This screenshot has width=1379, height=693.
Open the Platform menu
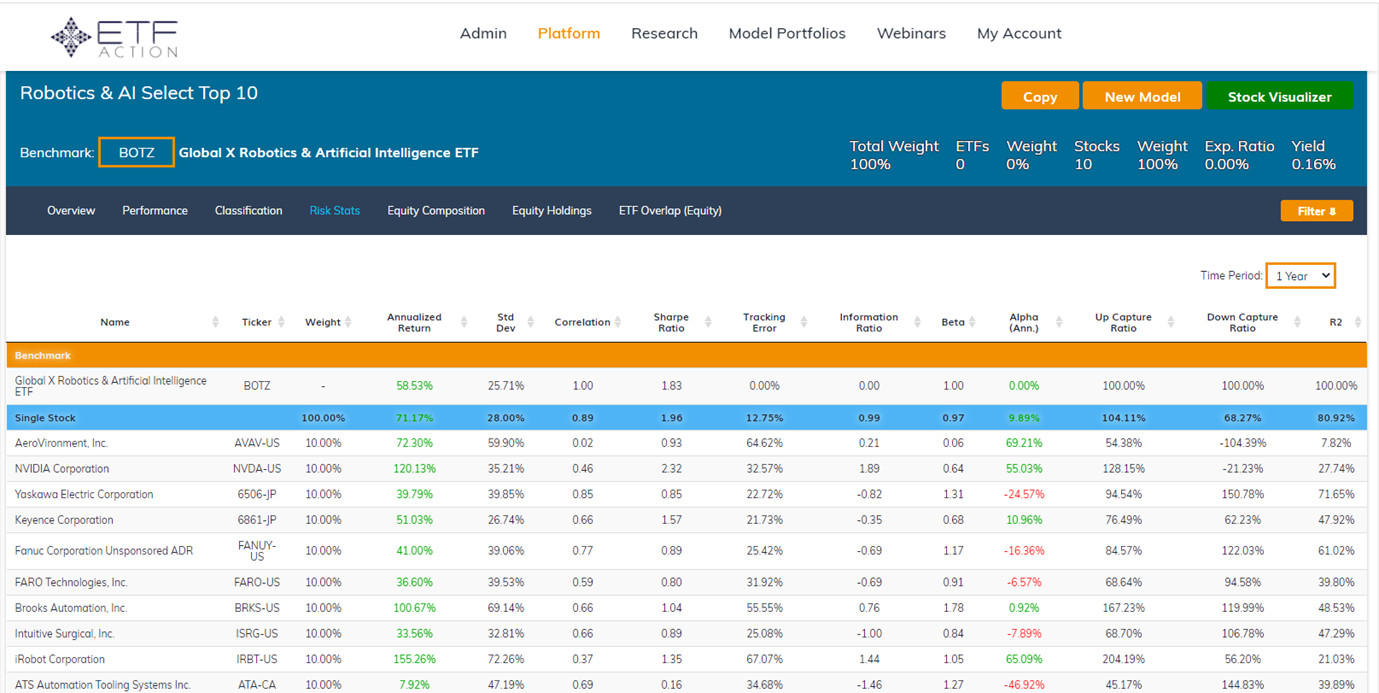click(569, 33)
